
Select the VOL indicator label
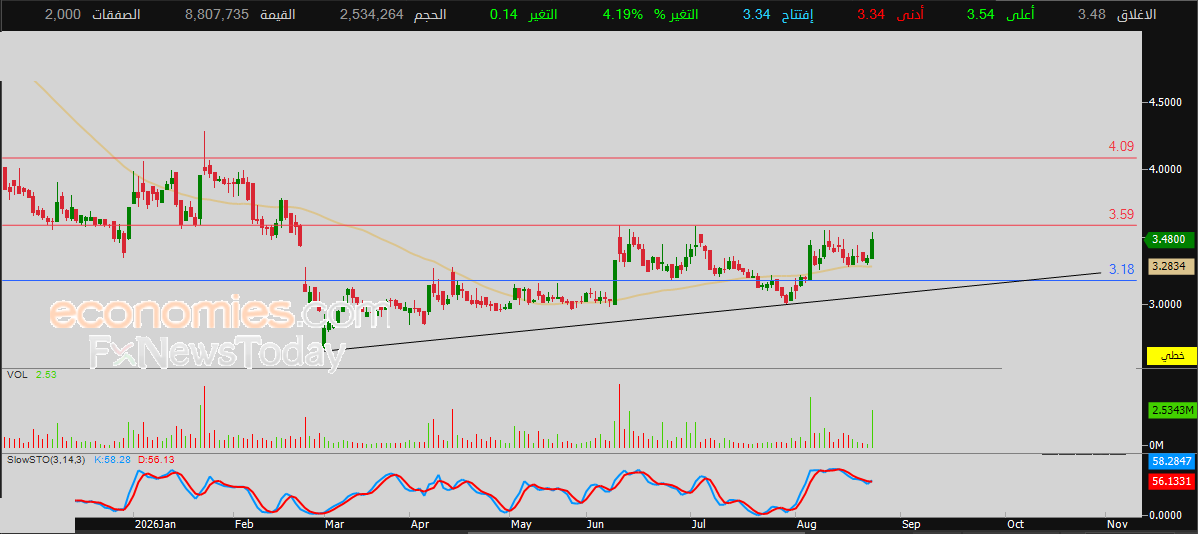pyautogui.click(x=17, y=374)
